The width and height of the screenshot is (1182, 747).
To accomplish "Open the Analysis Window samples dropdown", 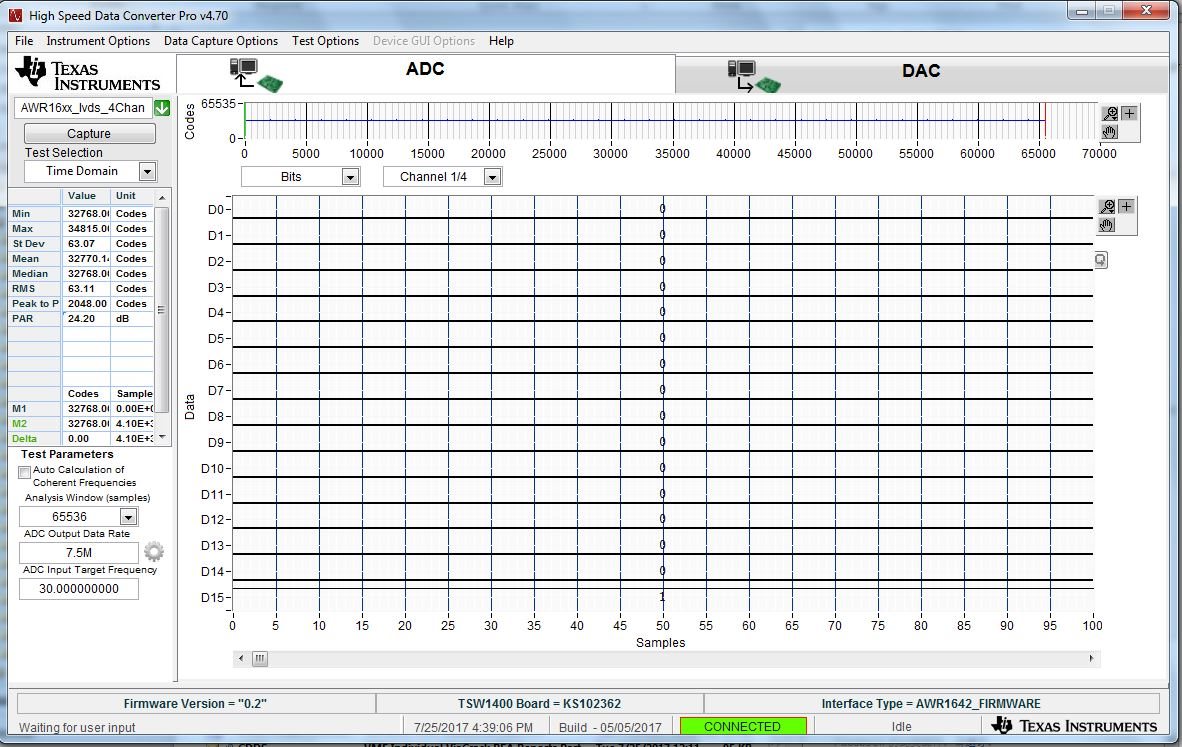I will pyautogui.click(x=128, y=517).
